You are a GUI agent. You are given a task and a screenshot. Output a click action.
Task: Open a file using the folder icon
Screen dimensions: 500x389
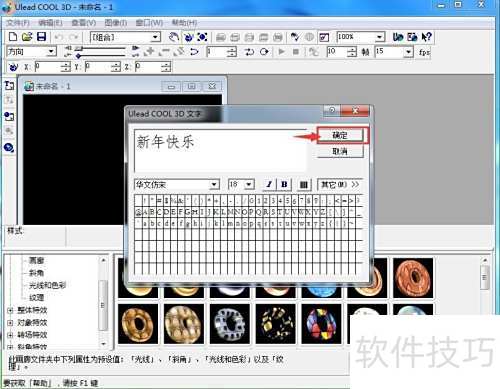[x=27, y=37]
